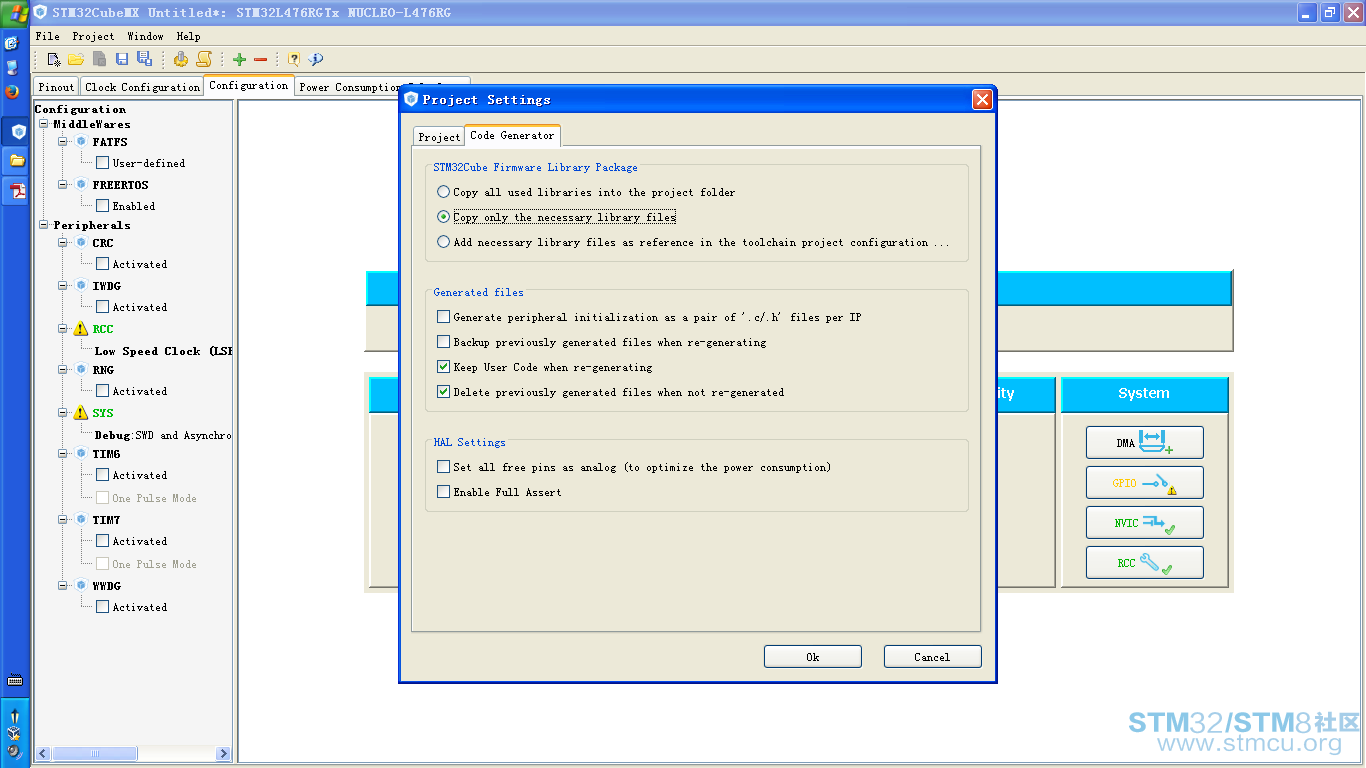Open the NVIC configuration button
Viewport: 1366px width, 768px height.
click(x=1145, y=522)
